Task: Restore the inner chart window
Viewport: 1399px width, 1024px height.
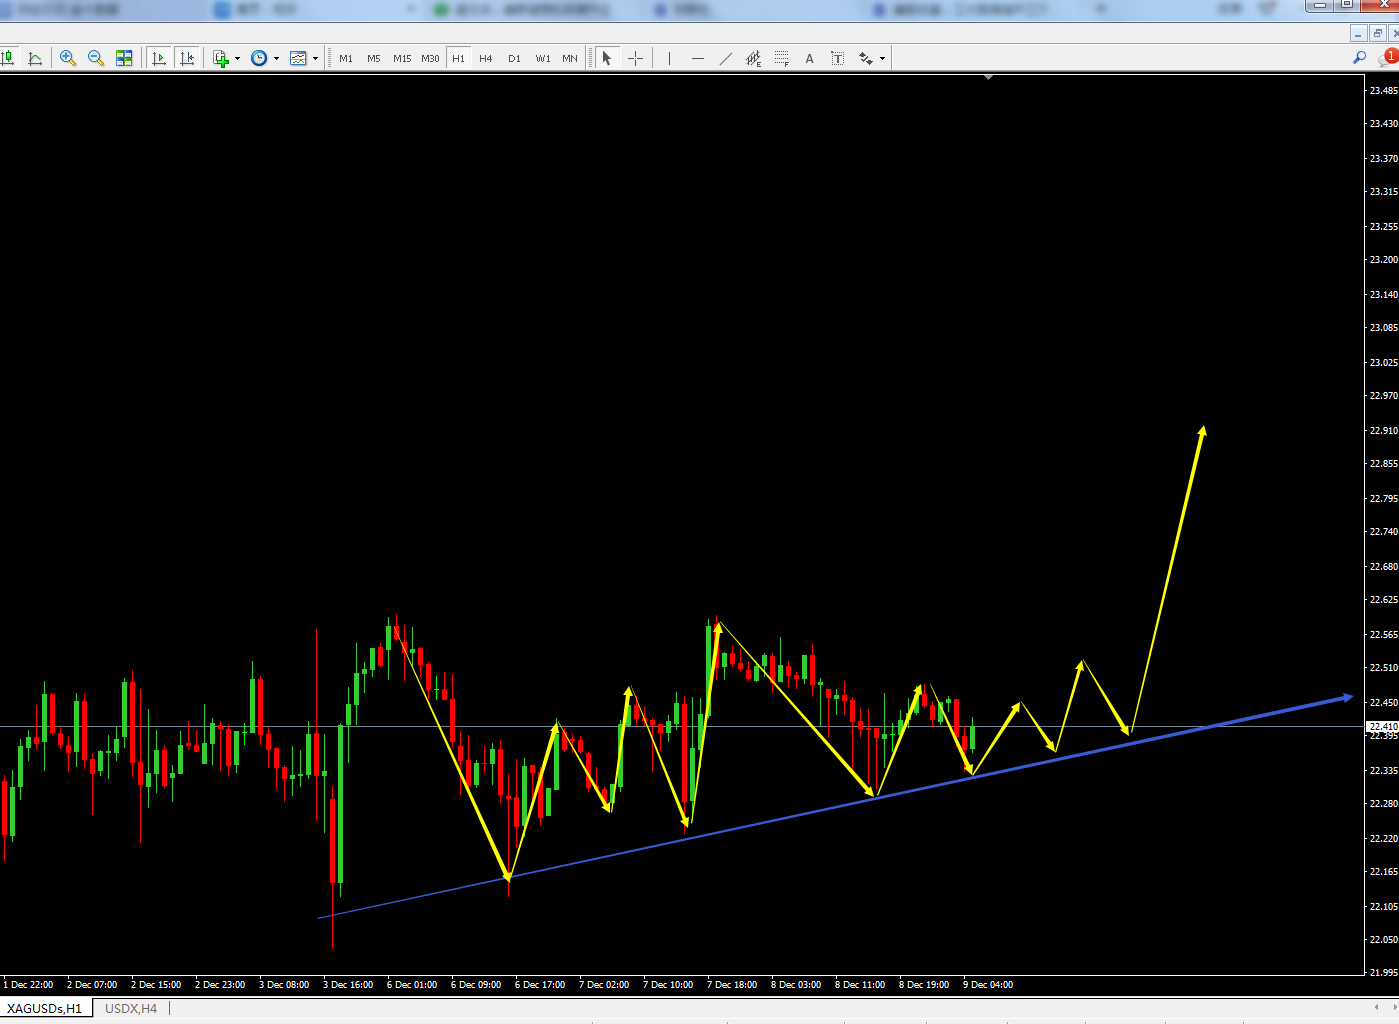Action: tap(1377, 33)
